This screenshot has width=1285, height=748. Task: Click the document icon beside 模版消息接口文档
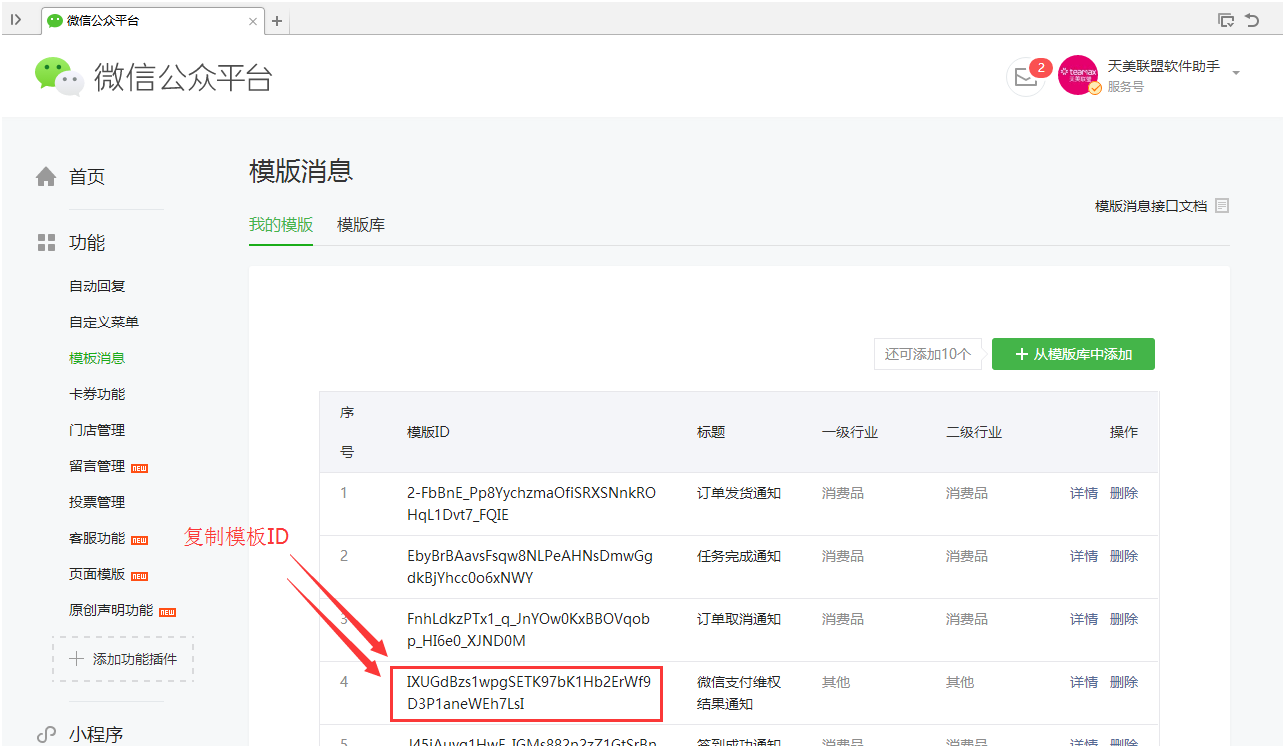tap(1222, 206)
